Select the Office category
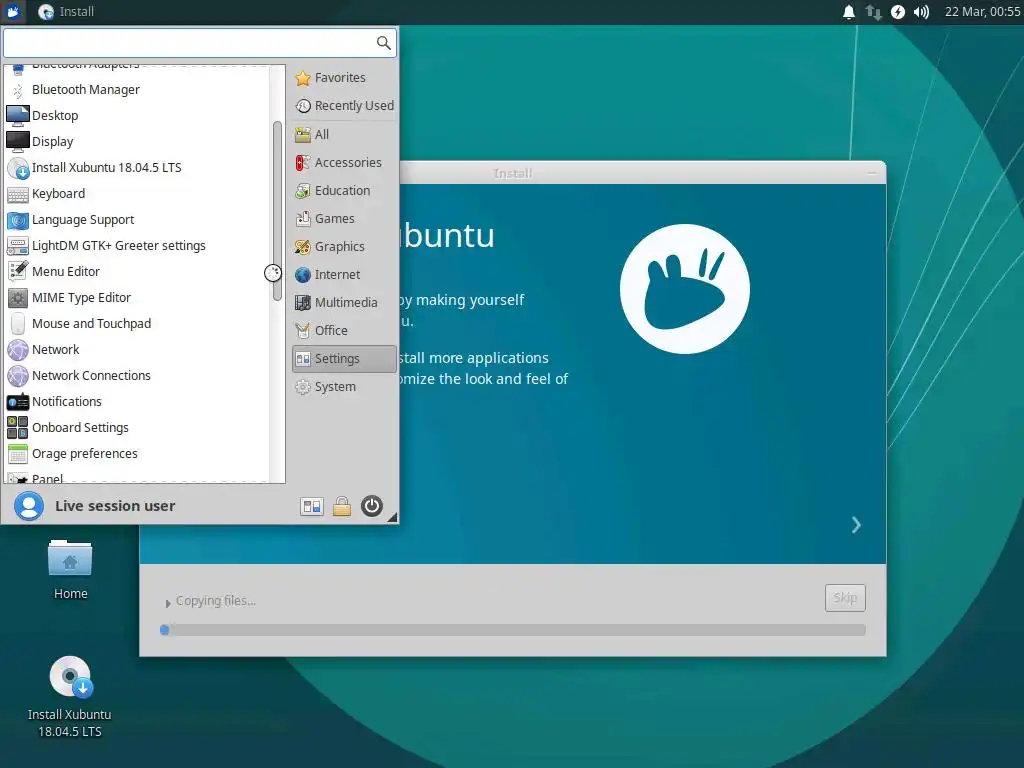This screenshot has height=768, width=1024. (x=344, y=331)
